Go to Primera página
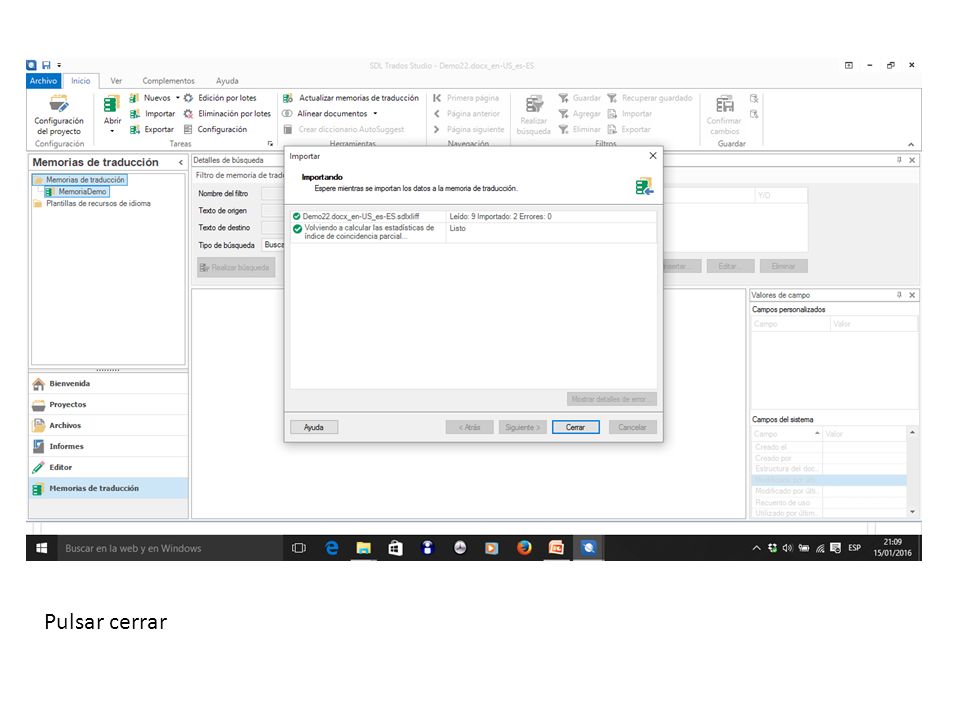This screenshot has height=720, width=960. click(466, 98)
